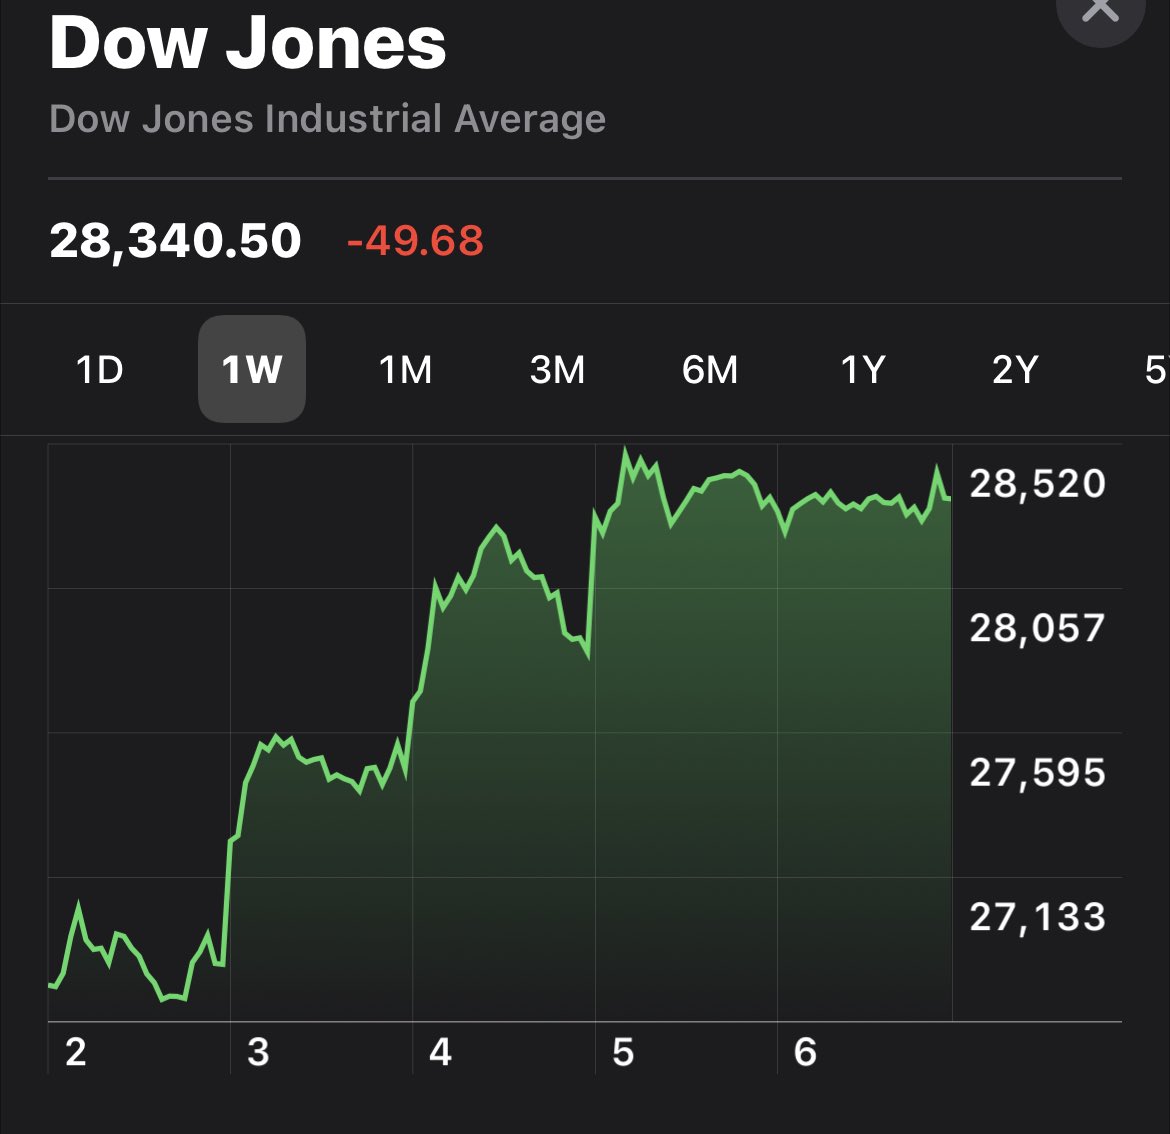This screenshot has width=1170, height=1134.
Task: Open the 2Y time range
Action: pos(1014,370)
